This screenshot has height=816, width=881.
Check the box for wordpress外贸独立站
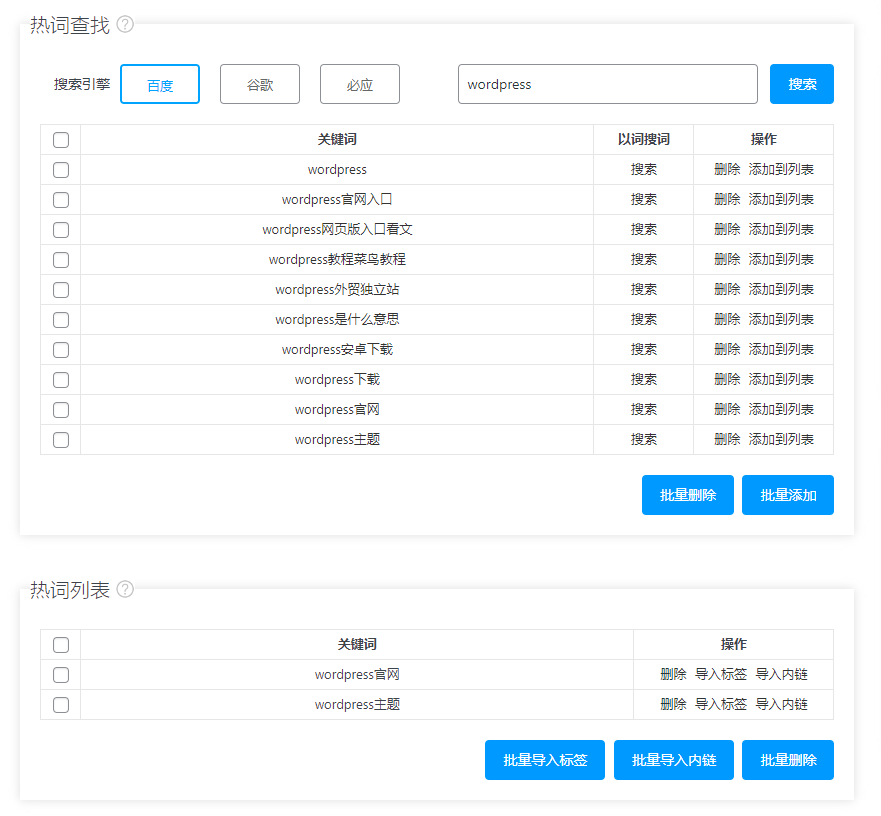click(x=61, y=290)
